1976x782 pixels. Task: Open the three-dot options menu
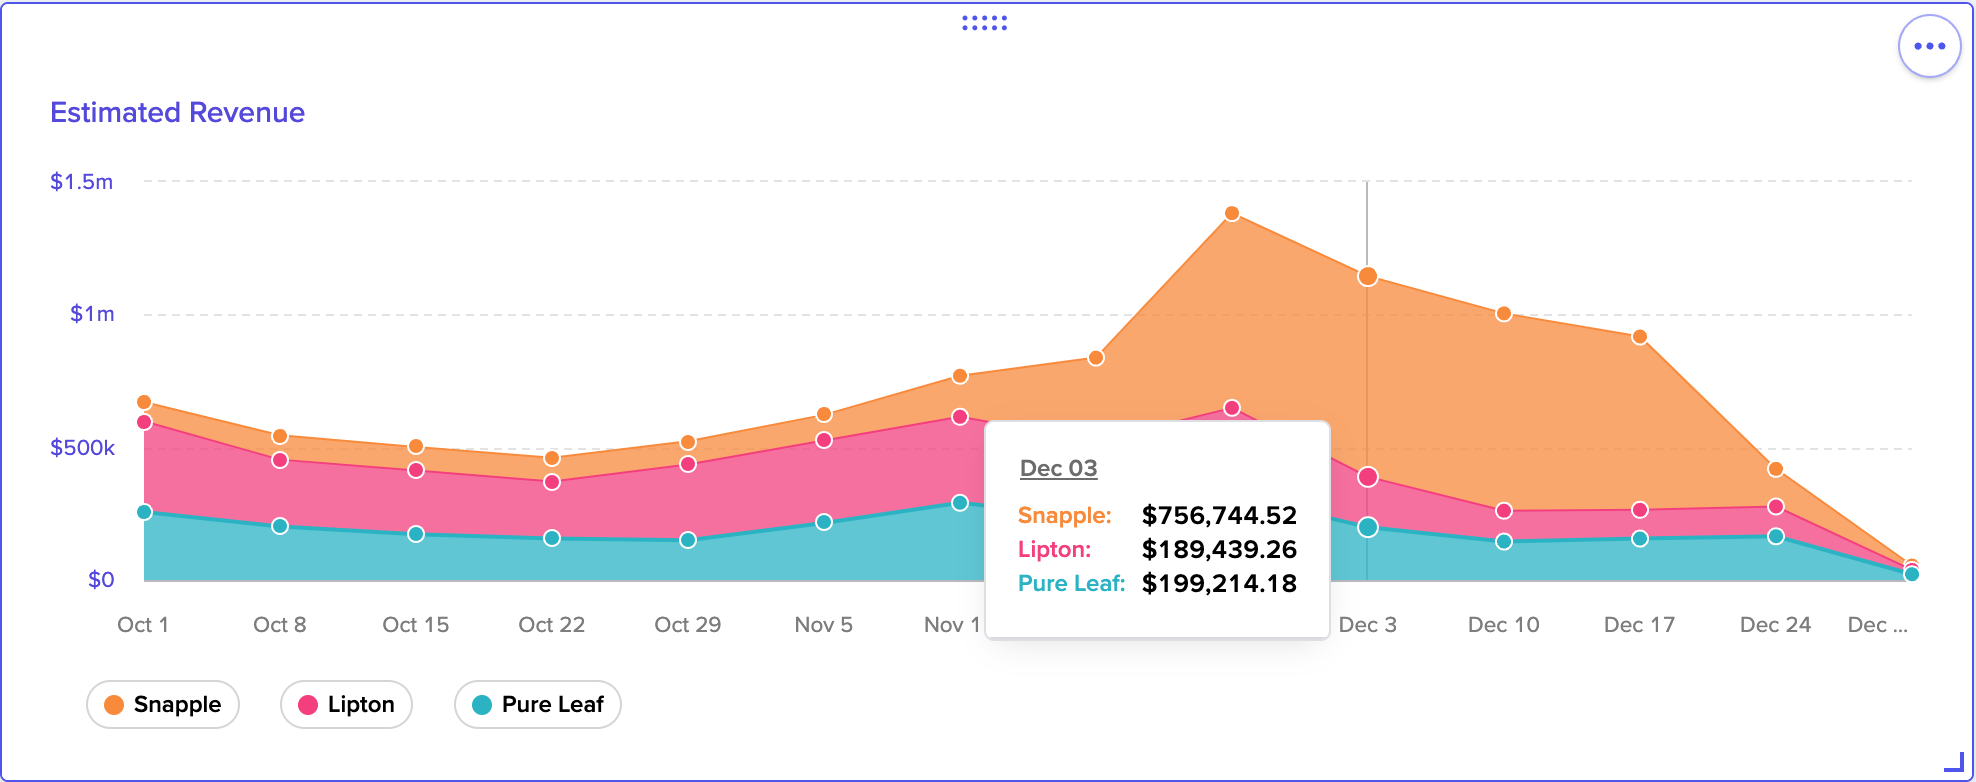(1929, 46)
